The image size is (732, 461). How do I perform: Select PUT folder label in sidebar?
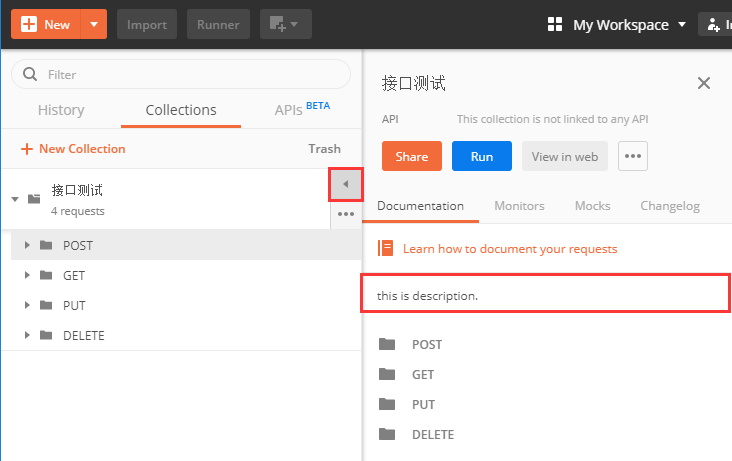(x=74, y=305)
